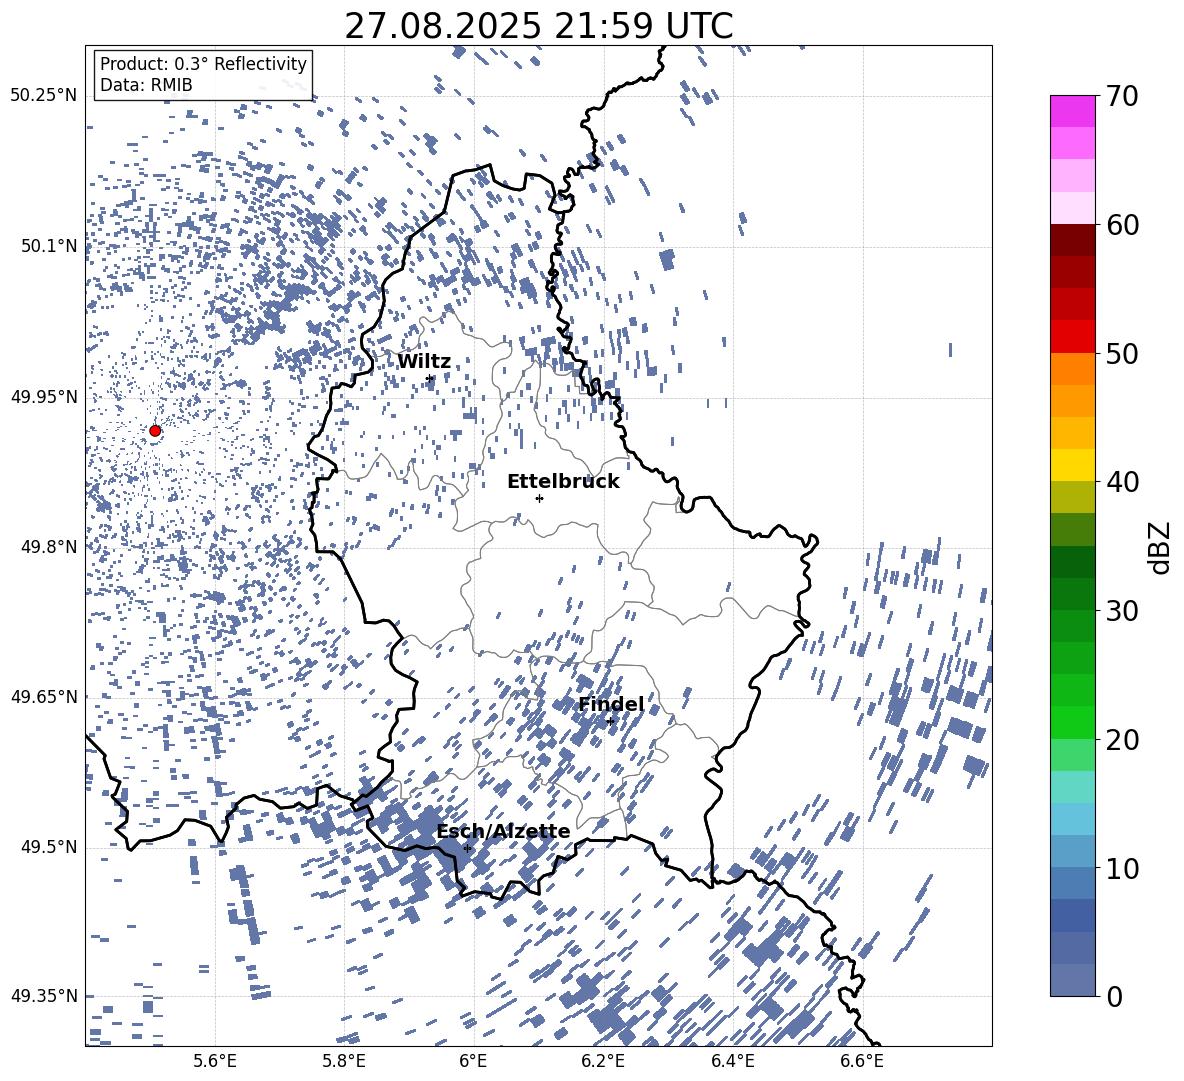Click the yellow colorbar segment above 40
The width and height of the screenshot is (1184, 1081).
pyautogui.click(x=1072, y=465)
